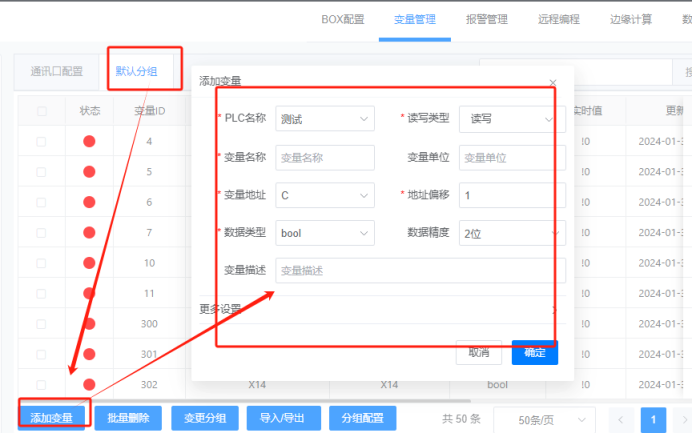Check the row with 变量ID 301
The height and width of the screenshot is (434, 693).
tap(41, 354)
